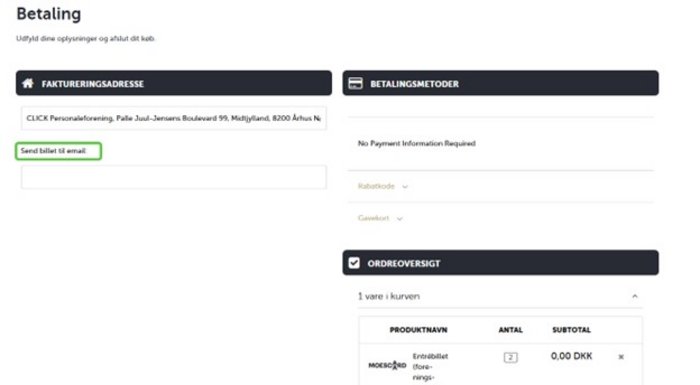
Task: Click the Ordreoversigt section header
Action: (x=500, y=263)
